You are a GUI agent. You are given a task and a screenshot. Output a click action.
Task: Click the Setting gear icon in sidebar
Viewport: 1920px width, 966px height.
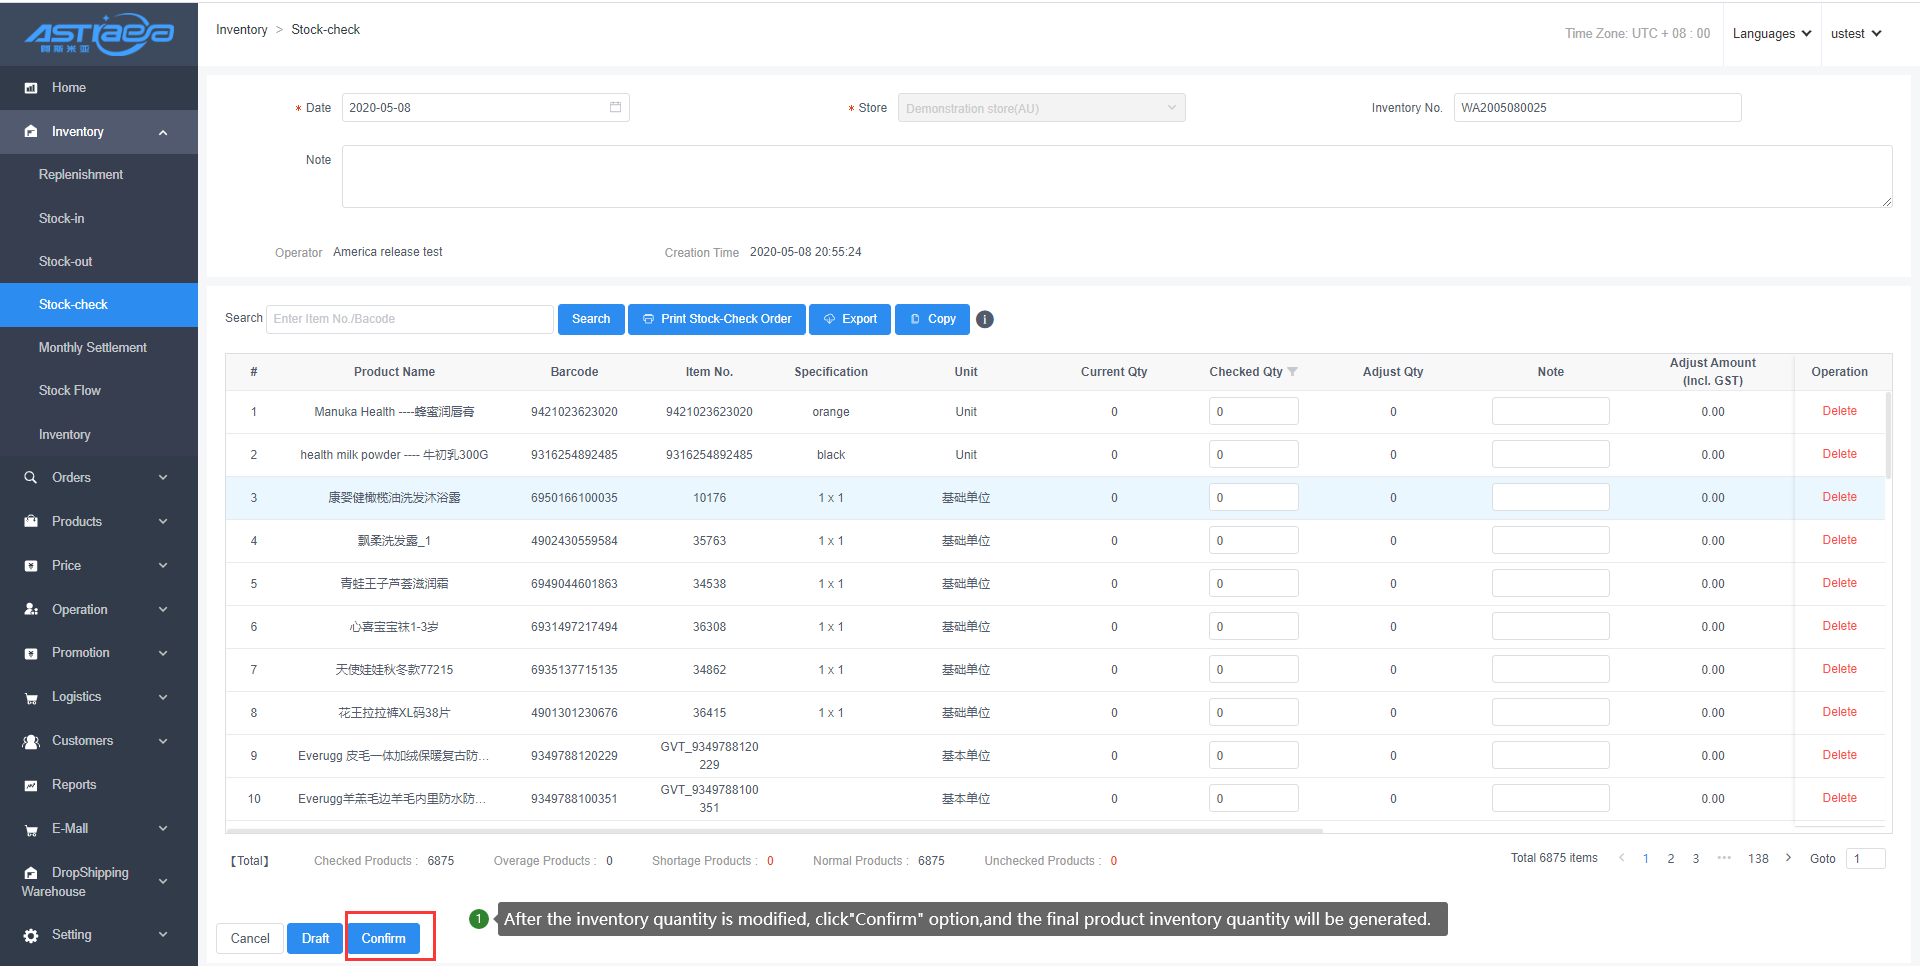coord(31,935)
